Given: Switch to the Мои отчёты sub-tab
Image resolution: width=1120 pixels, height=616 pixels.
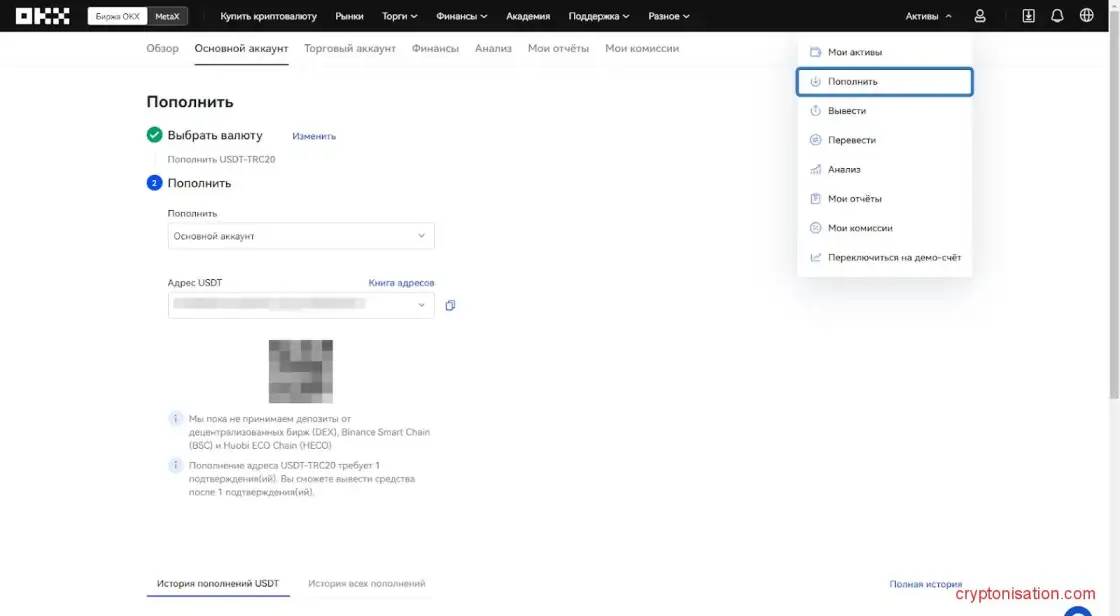Looking at the screenshot, I should tap(558, 49).
